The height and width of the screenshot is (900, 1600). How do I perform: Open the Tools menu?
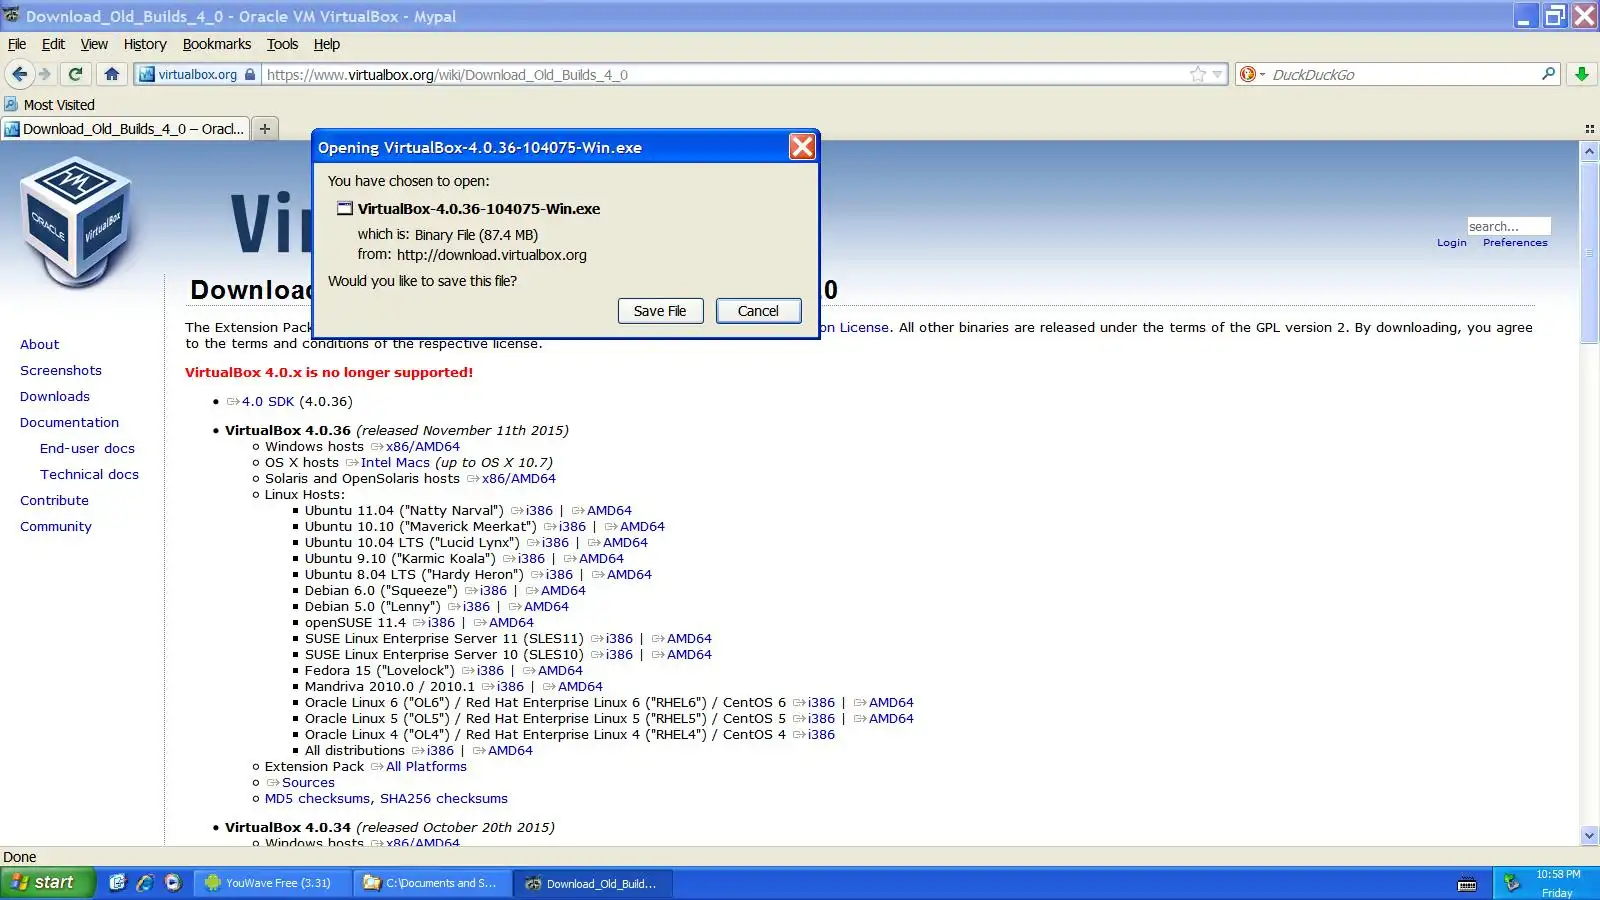tap(282, 44)
